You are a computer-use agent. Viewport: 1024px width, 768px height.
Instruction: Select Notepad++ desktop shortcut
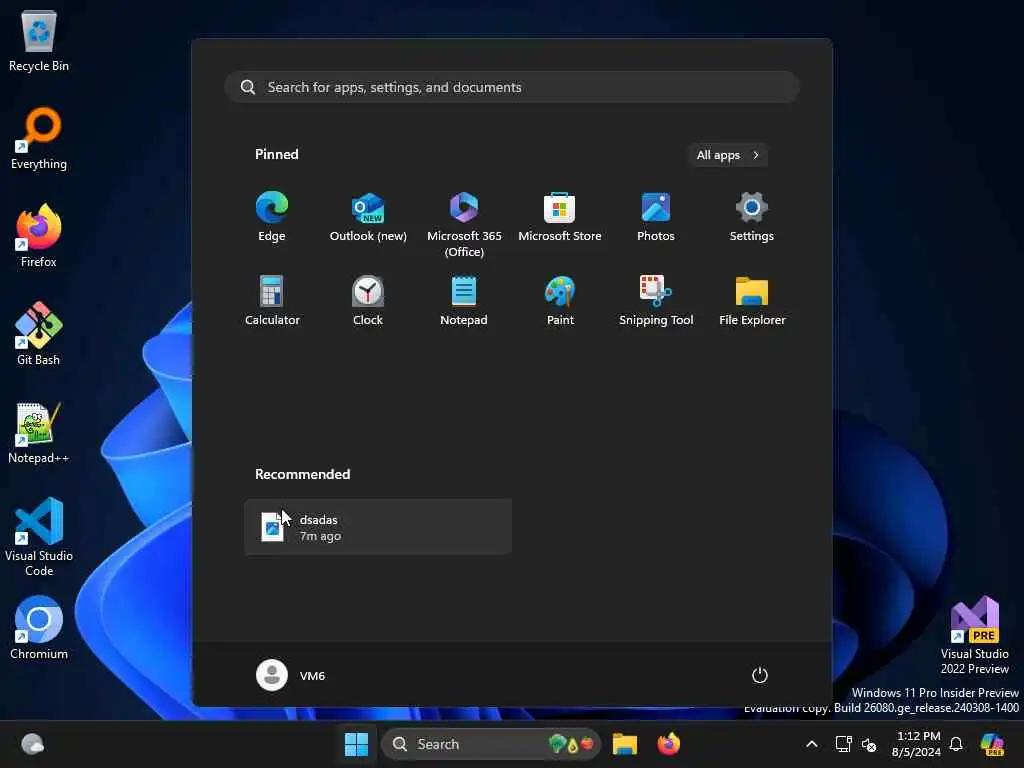pyautogui.click(x=39, y=433)
